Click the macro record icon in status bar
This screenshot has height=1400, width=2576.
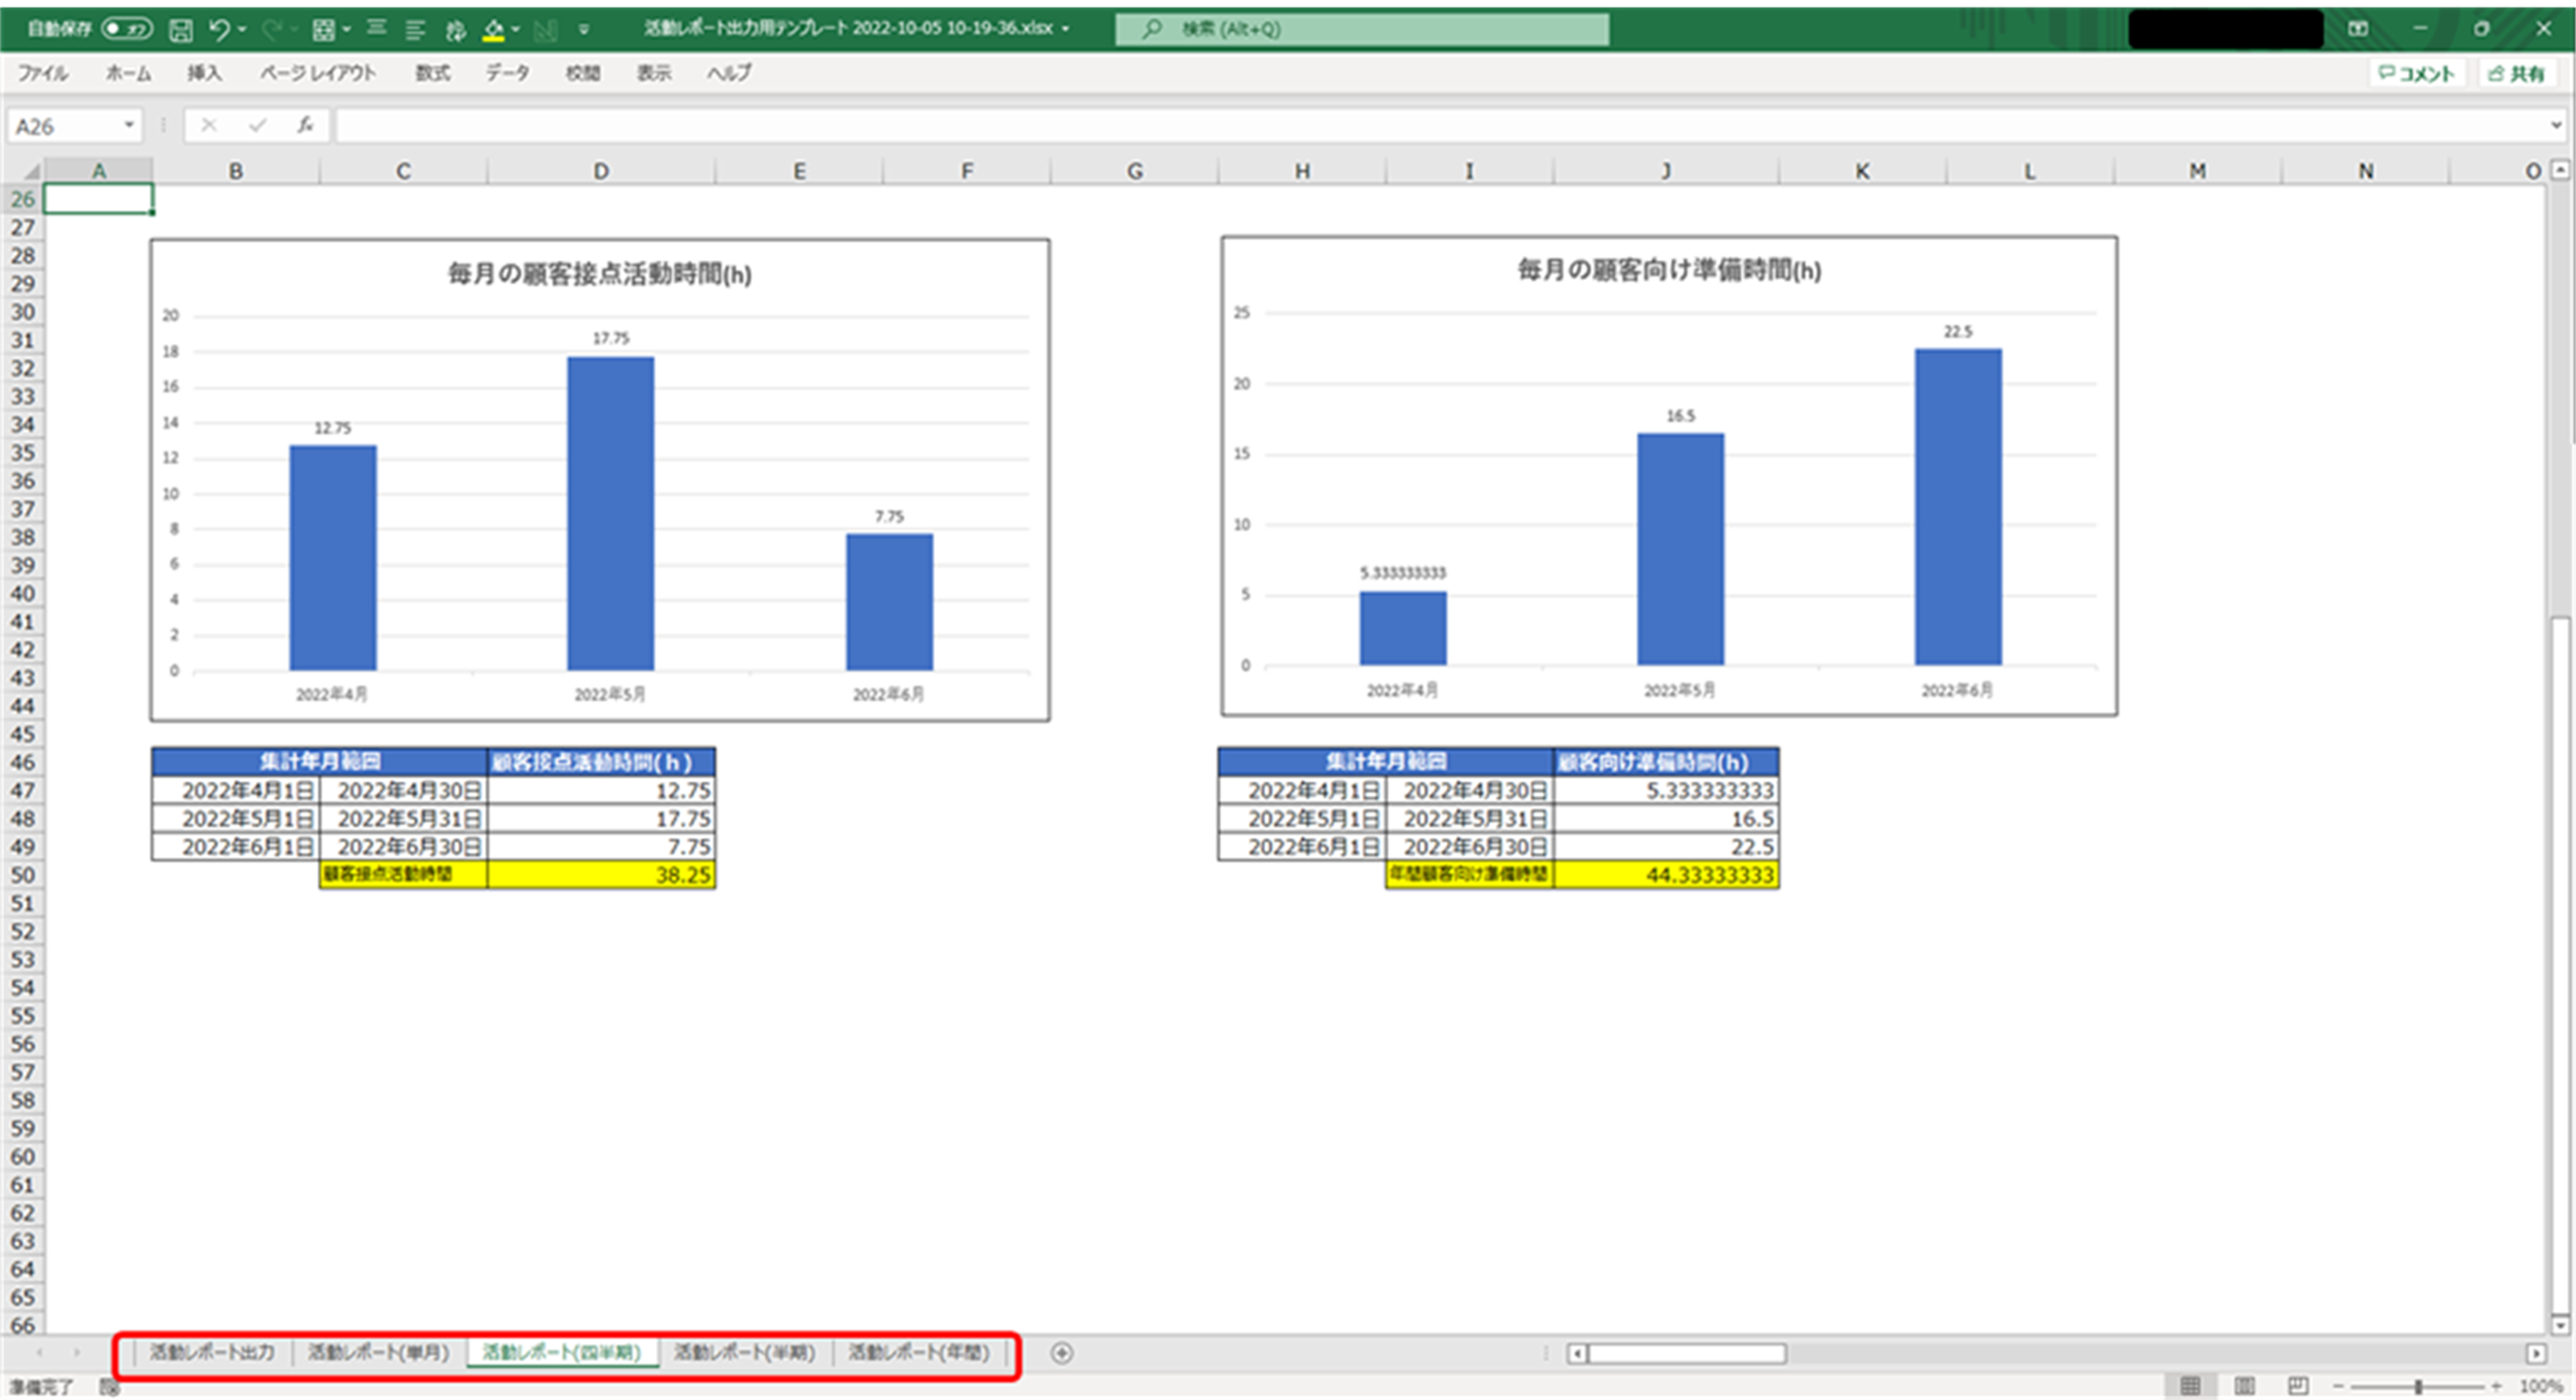tap(109, 1387)
